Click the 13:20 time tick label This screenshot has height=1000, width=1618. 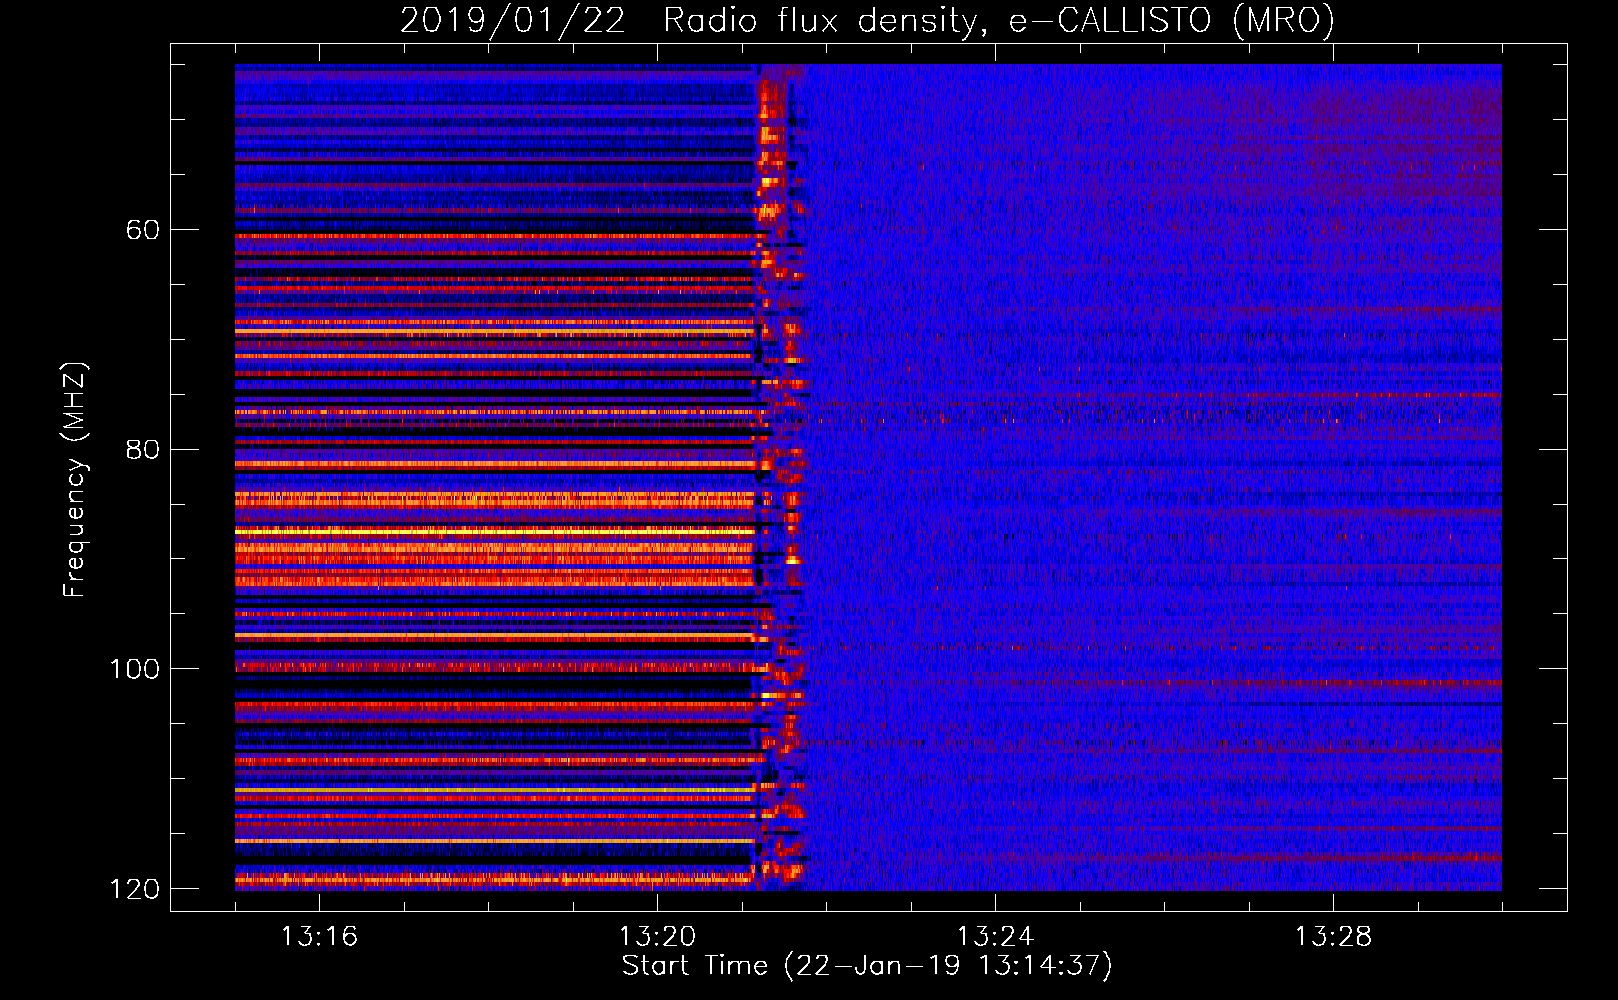(x=657, y=936)
